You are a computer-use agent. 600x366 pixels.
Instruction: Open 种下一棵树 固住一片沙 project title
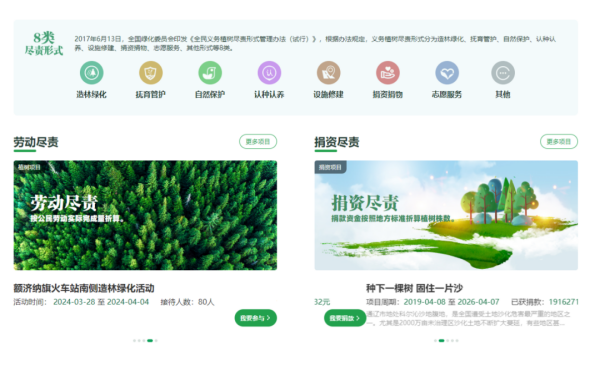[414, 288]
